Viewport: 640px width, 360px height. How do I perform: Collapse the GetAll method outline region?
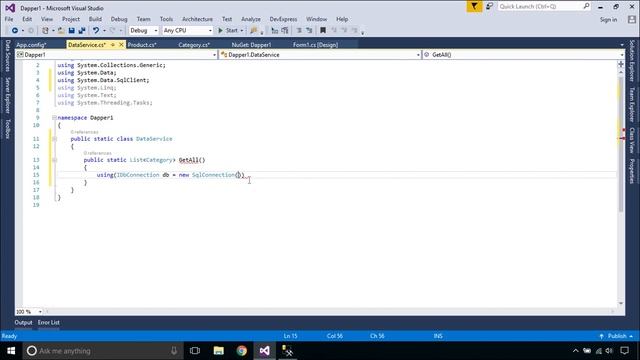point(55,160)
